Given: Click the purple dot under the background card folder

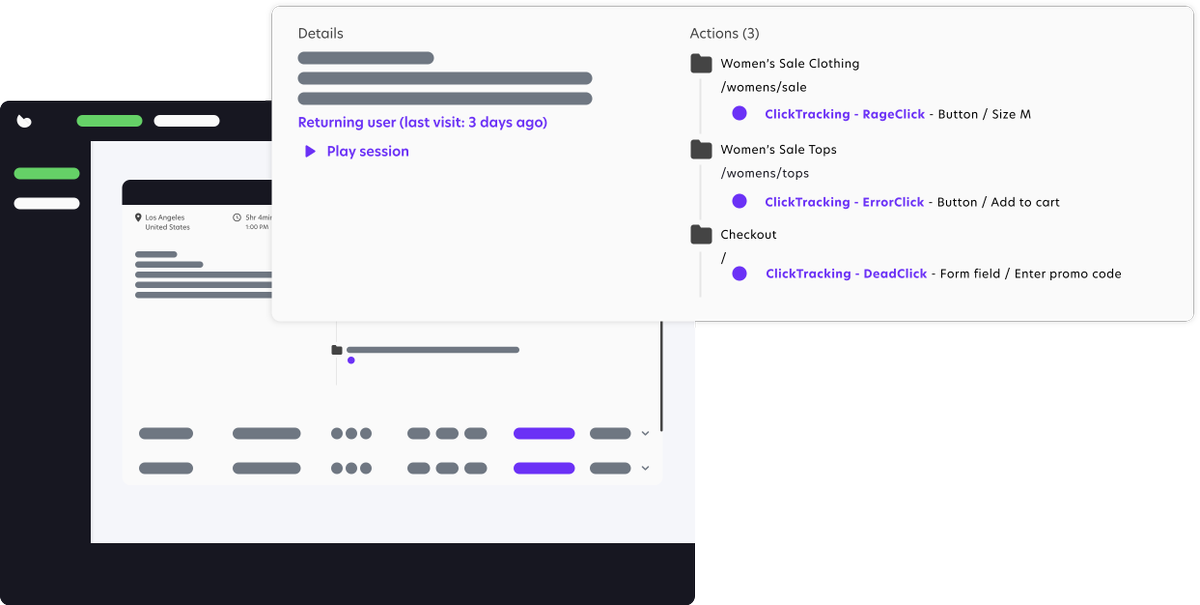Looking at the screenshot, I should [x=351, y=360].
